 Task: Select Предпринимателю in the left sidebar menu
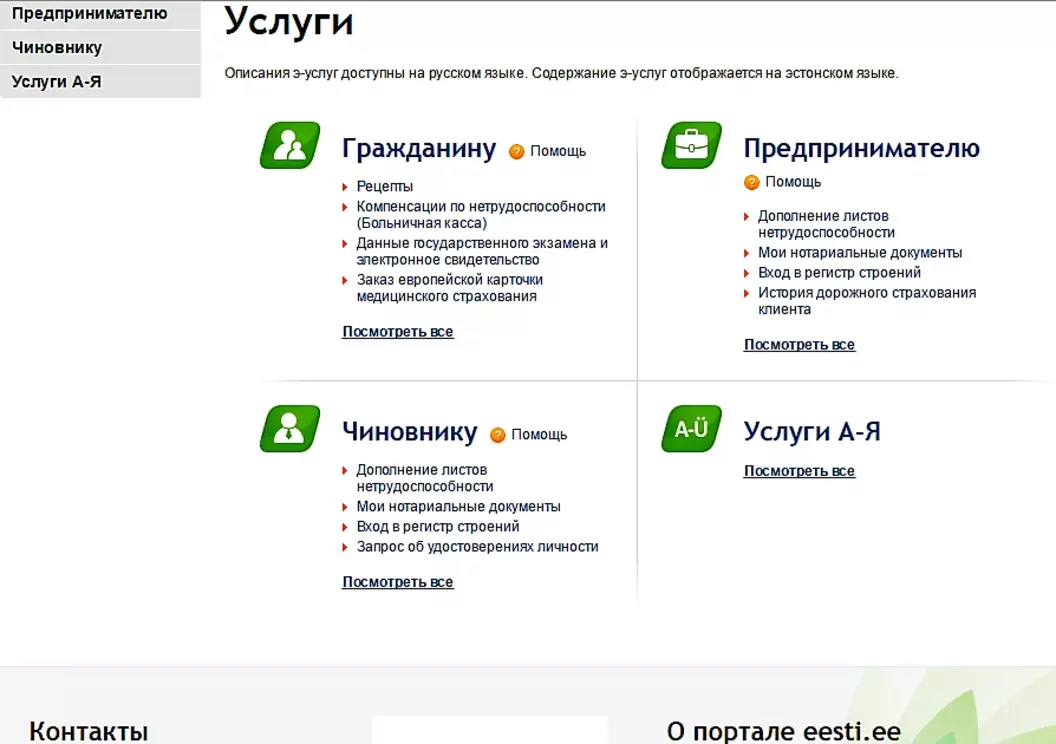[x=89, y=14]
